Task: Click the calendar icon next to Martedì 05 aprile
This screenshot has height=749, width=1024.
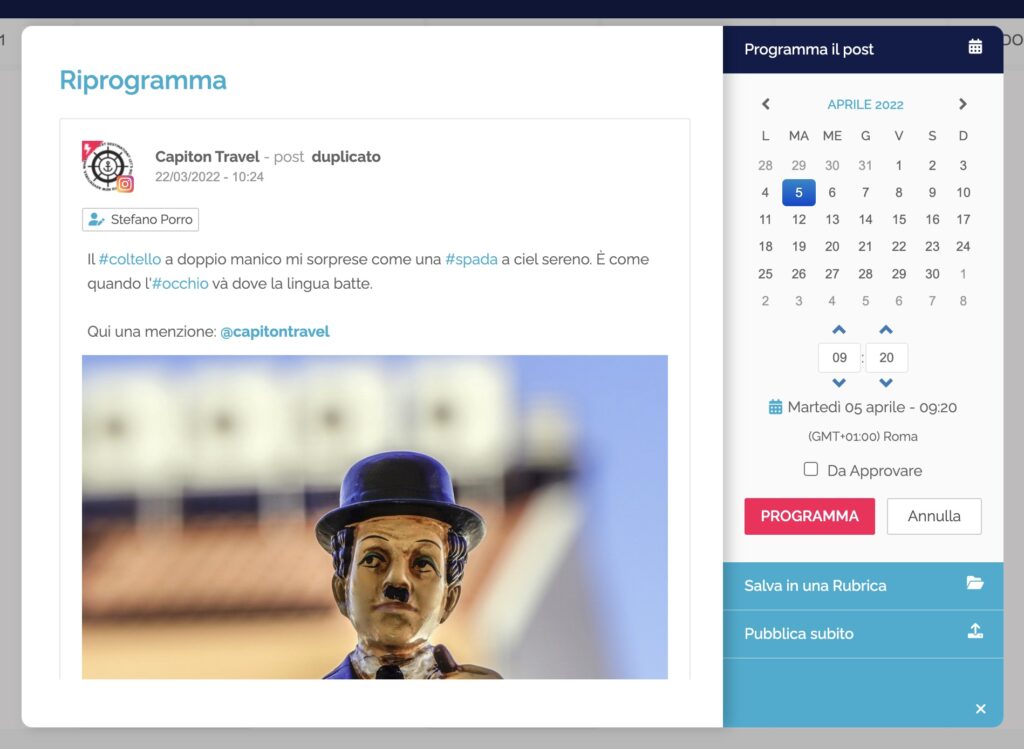Action: click(x=775, y=407)
